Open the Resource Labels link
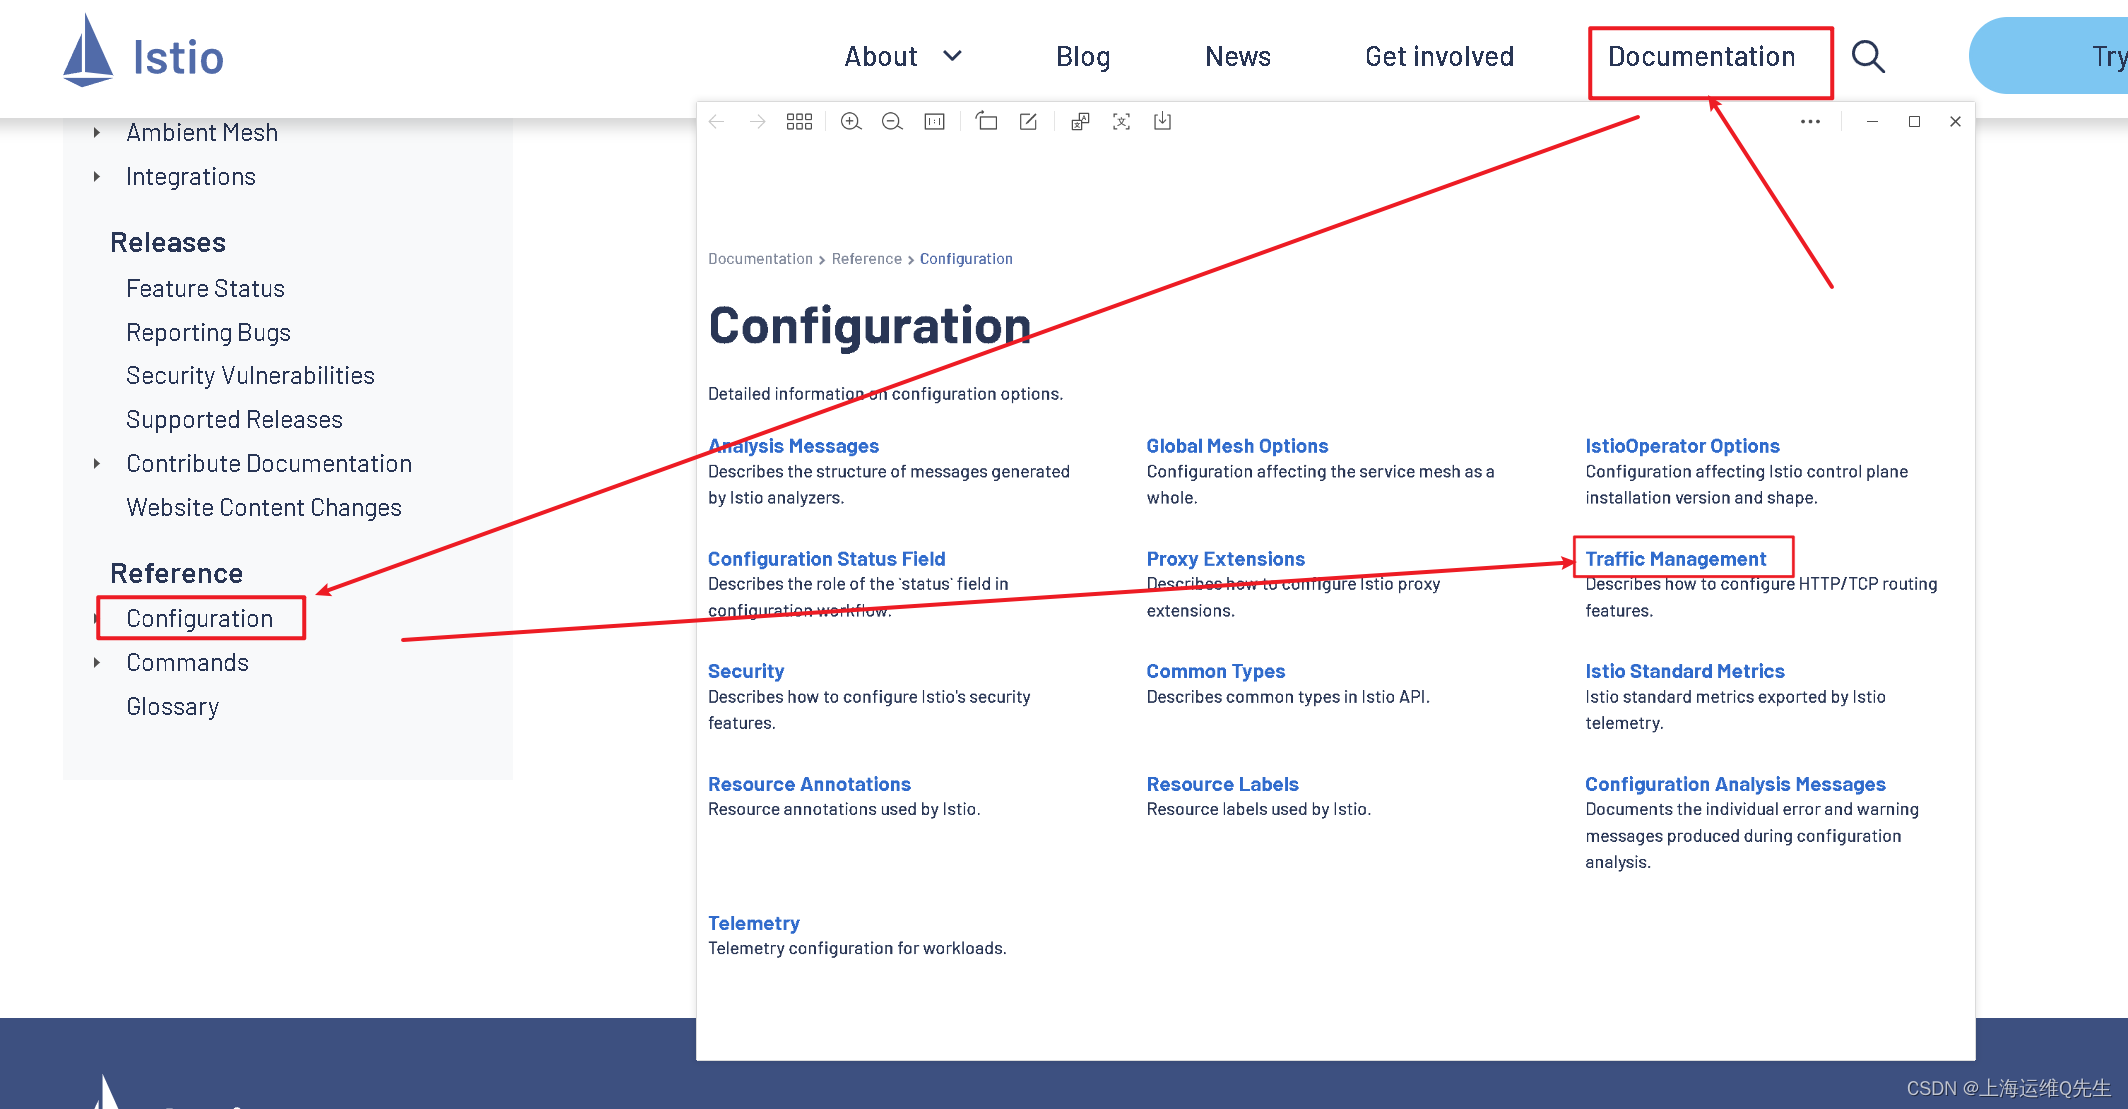The width and height of the screenshot is (2128, 1109). pos(1222,784)
